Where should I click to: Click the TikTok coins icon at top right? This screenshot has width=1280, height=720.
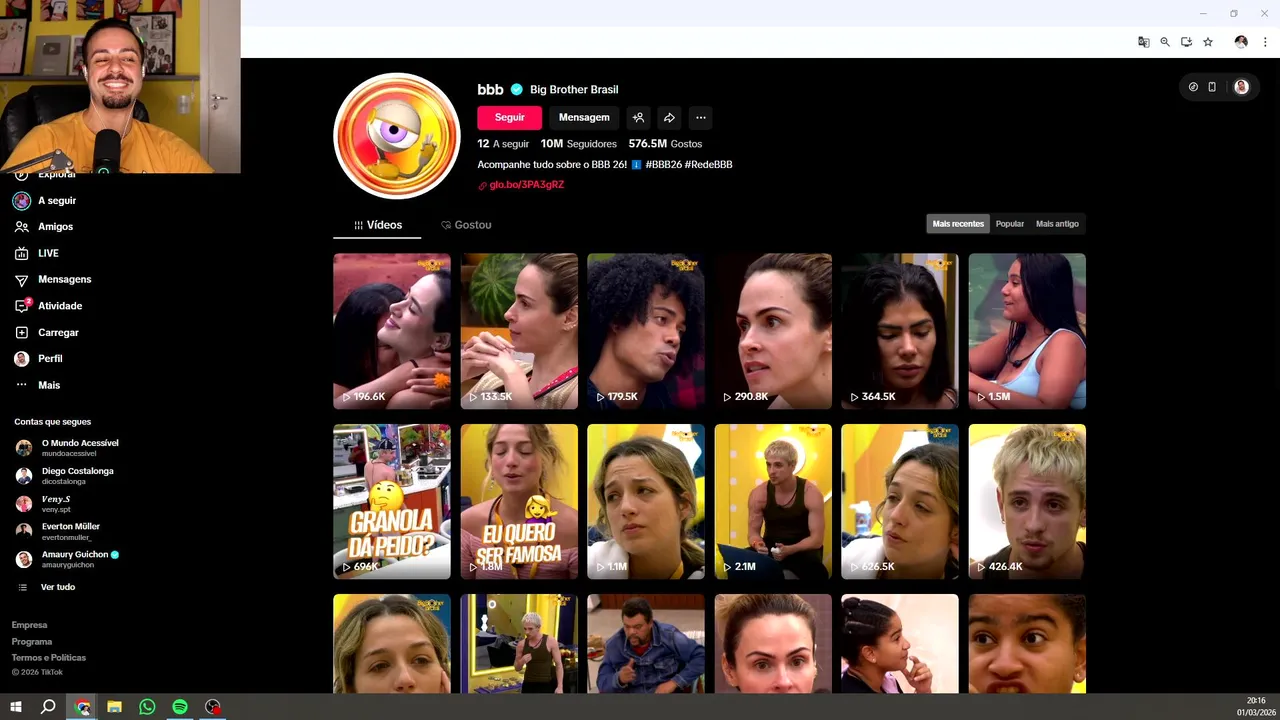[x=1193, y=87]
